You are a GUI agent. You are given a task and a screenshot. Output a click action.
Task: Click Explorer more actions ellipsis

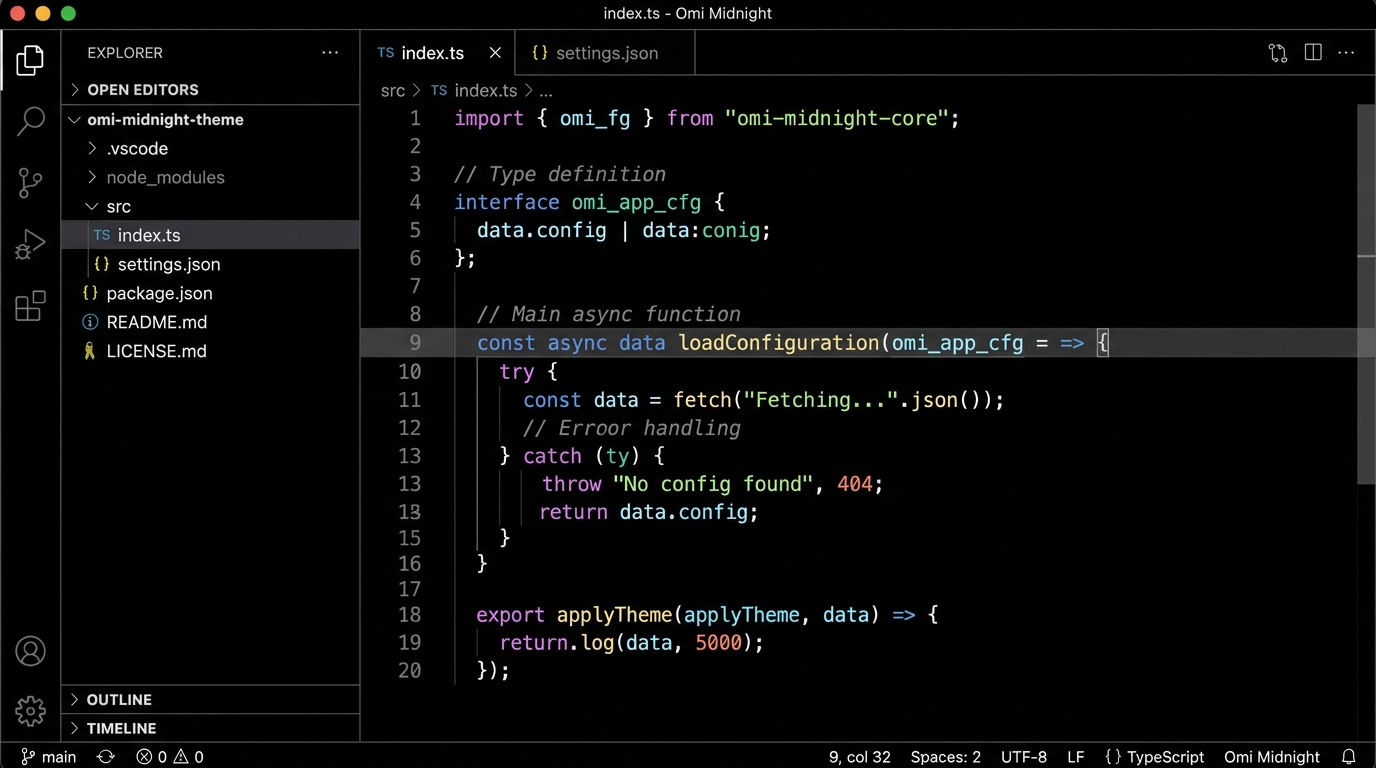pyautogui.click(x=330, y=53)
